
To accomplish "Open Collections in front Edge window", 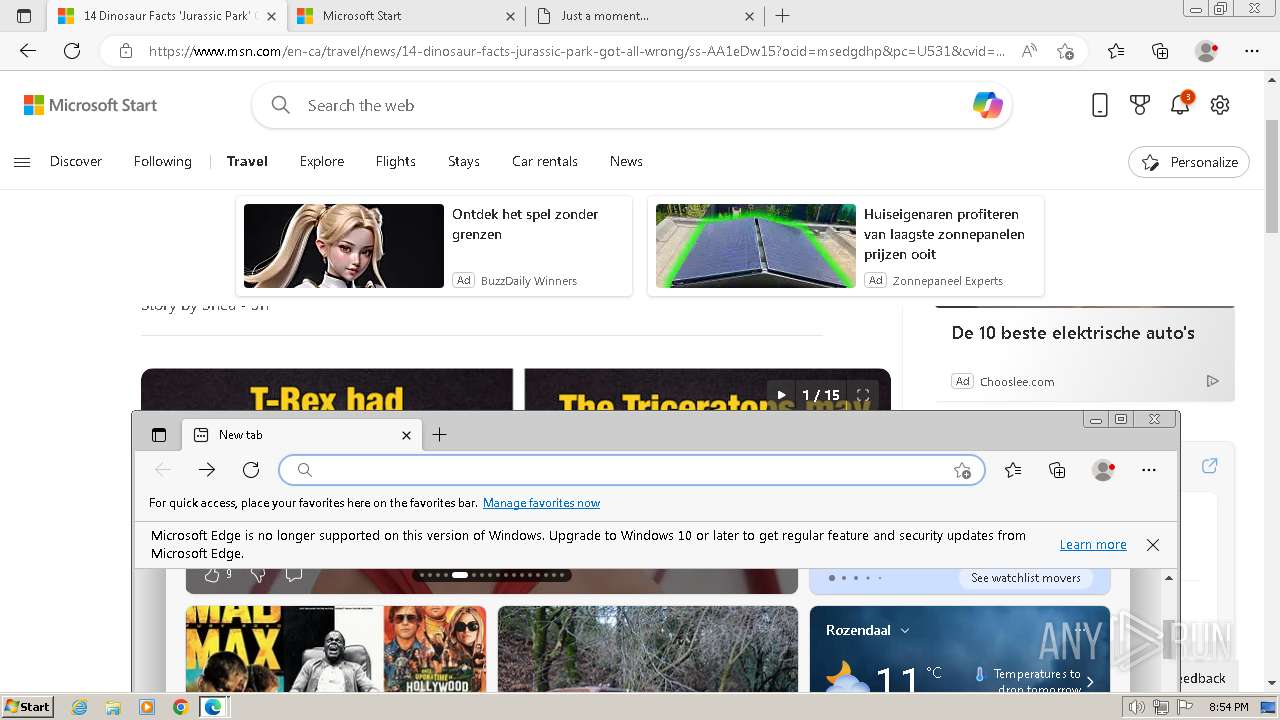I will point(1057,470).
